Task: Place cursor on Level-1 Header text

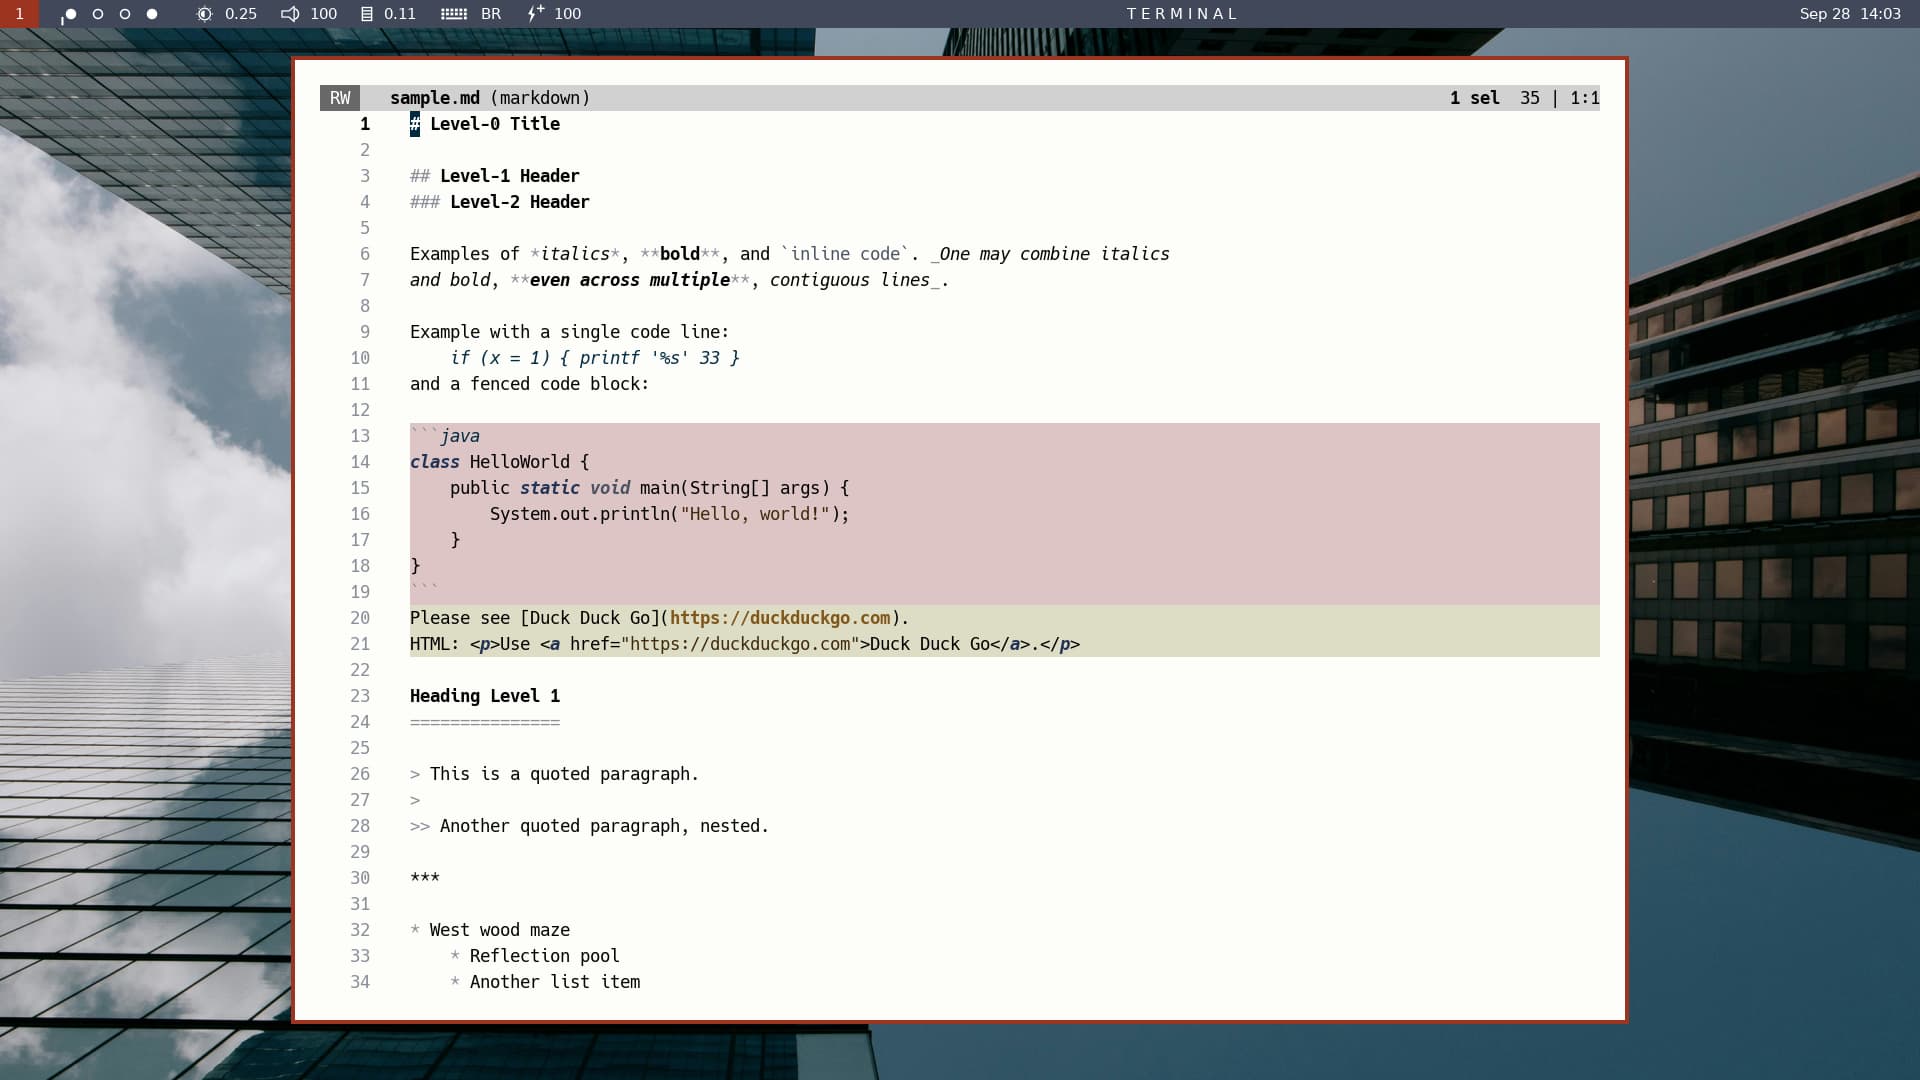Action: coord(509,176)
